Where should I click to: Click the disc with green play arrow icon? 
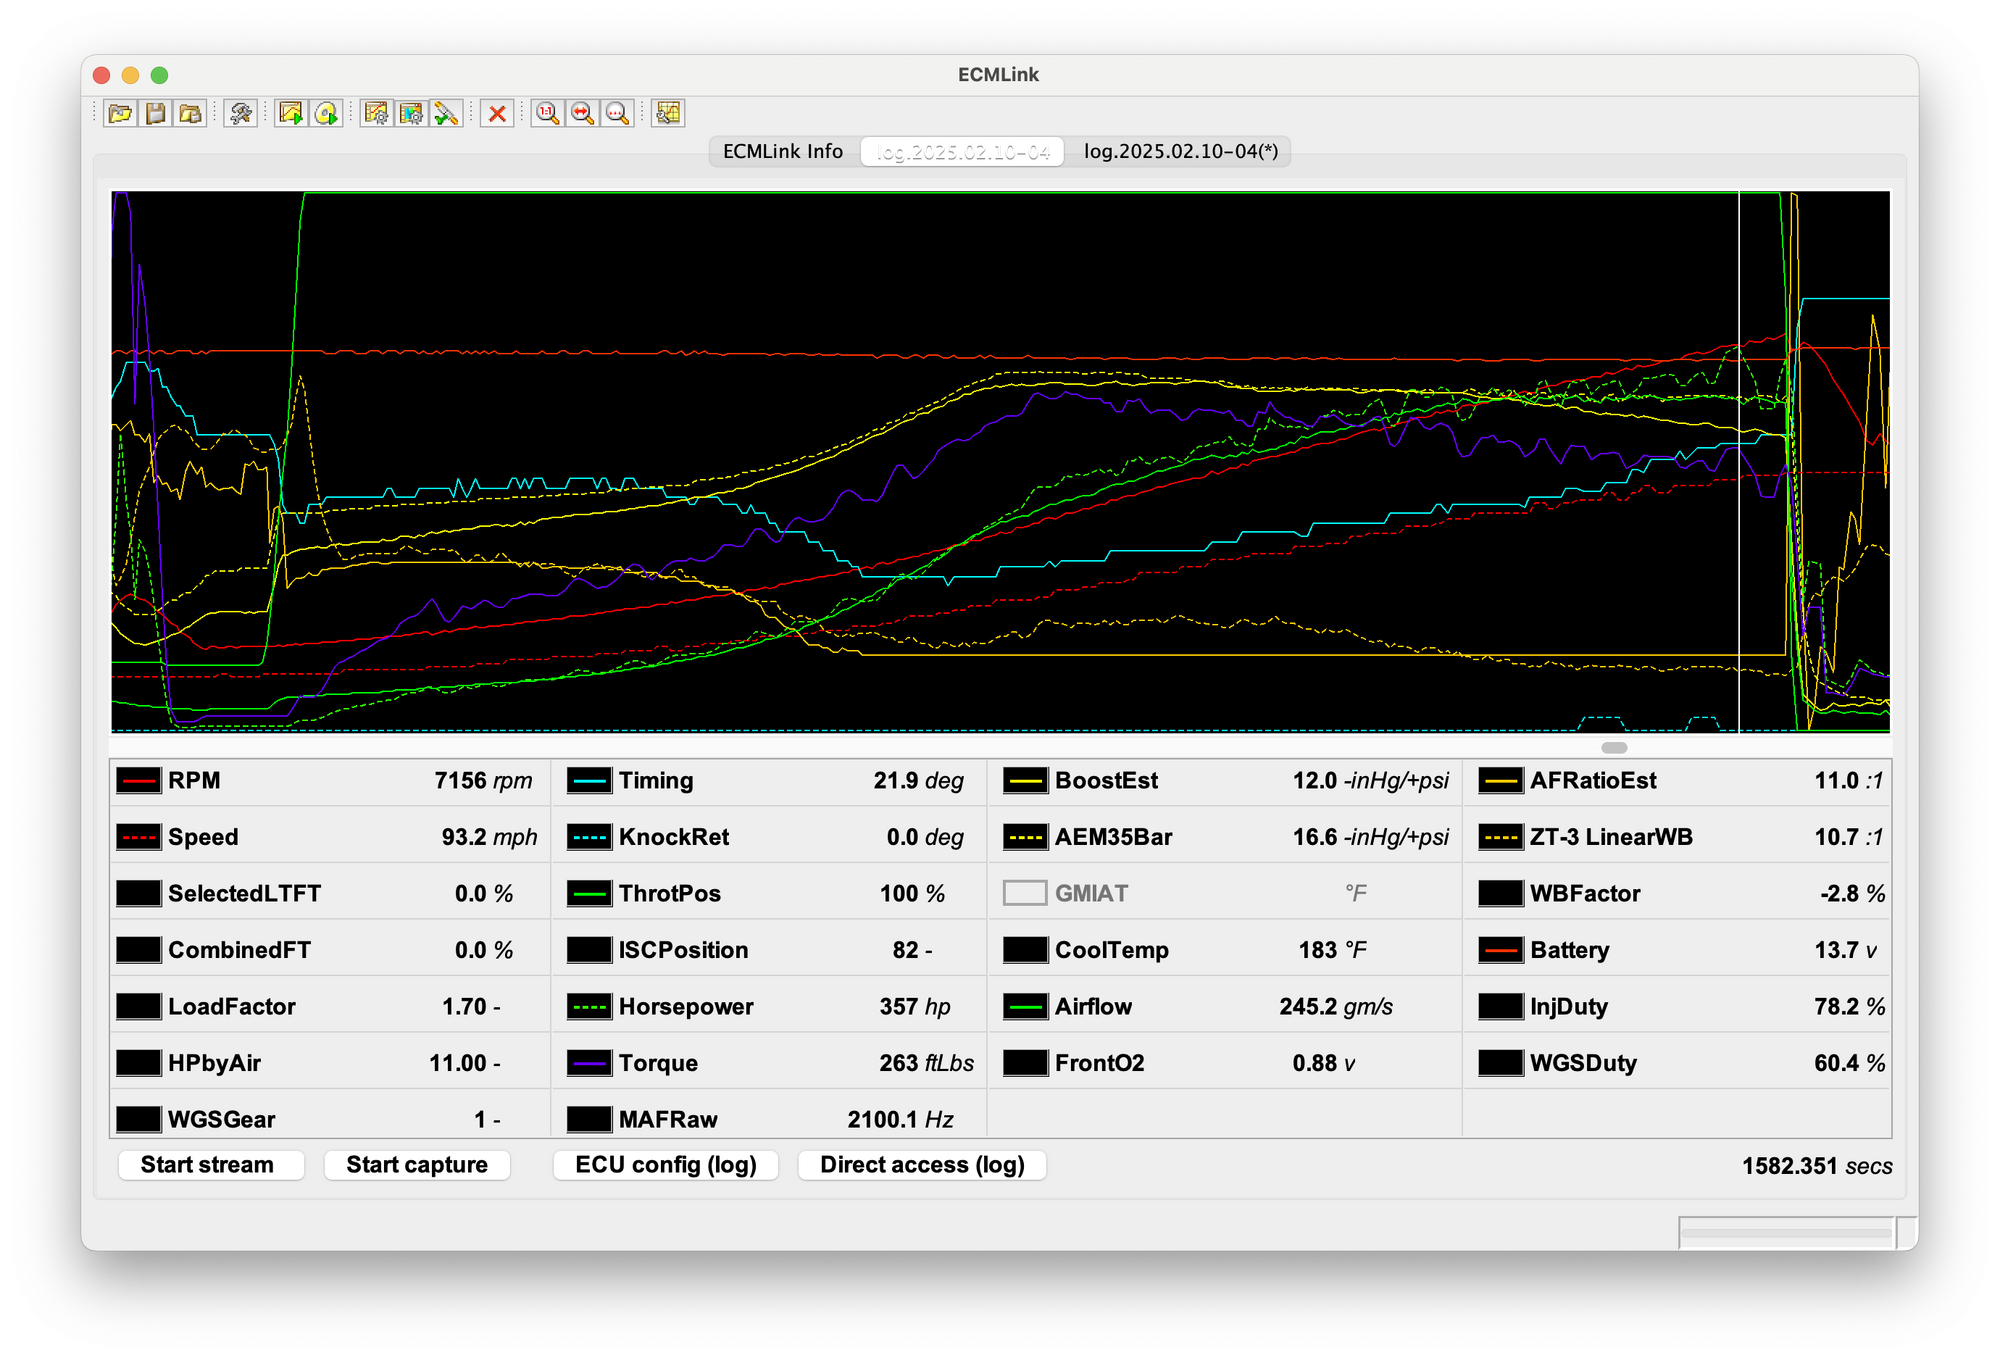pyautogui.click(x=326, y=113)
